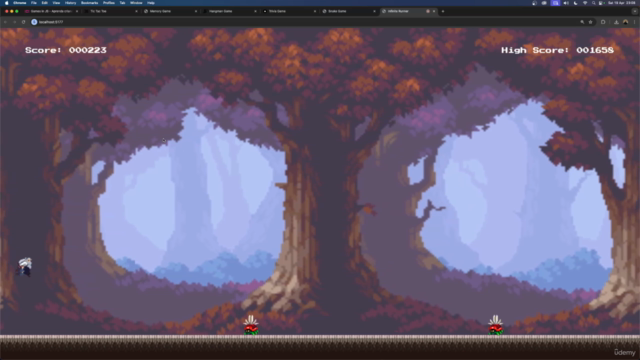Click the farther red plant enemy on right

click(496, 325)
